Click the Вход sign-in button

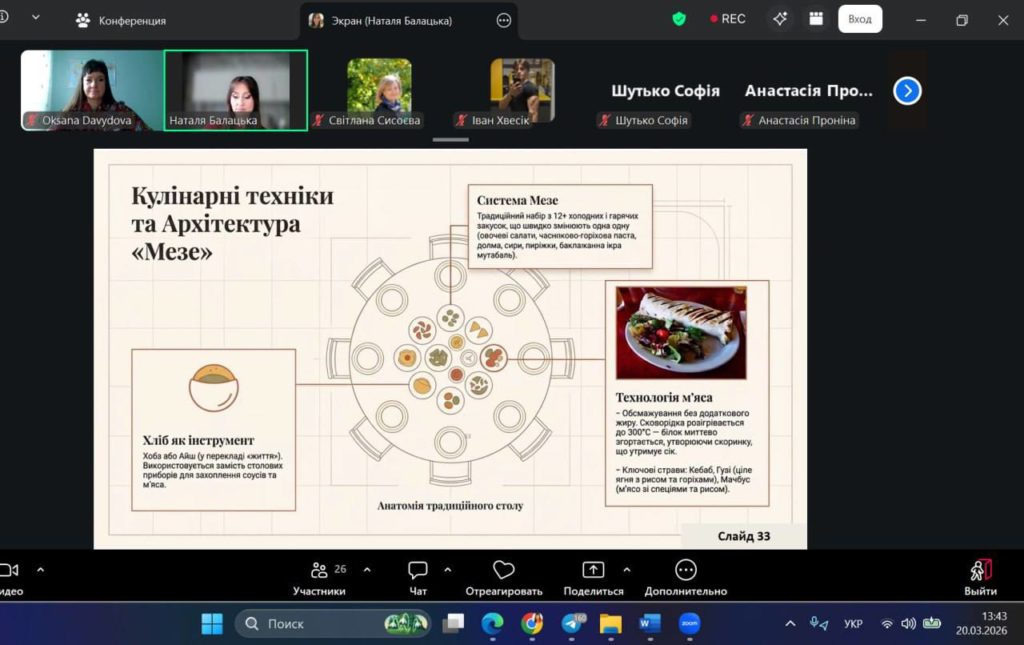pyautogui.click(x=860, y=19)
